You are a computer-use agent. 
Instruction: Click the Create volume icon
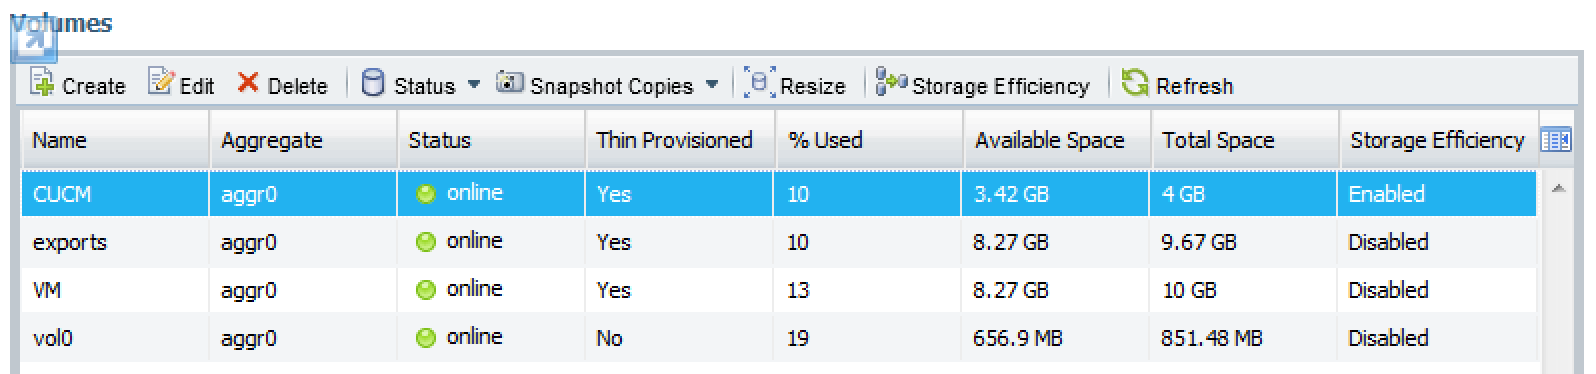tap(42, 84)
